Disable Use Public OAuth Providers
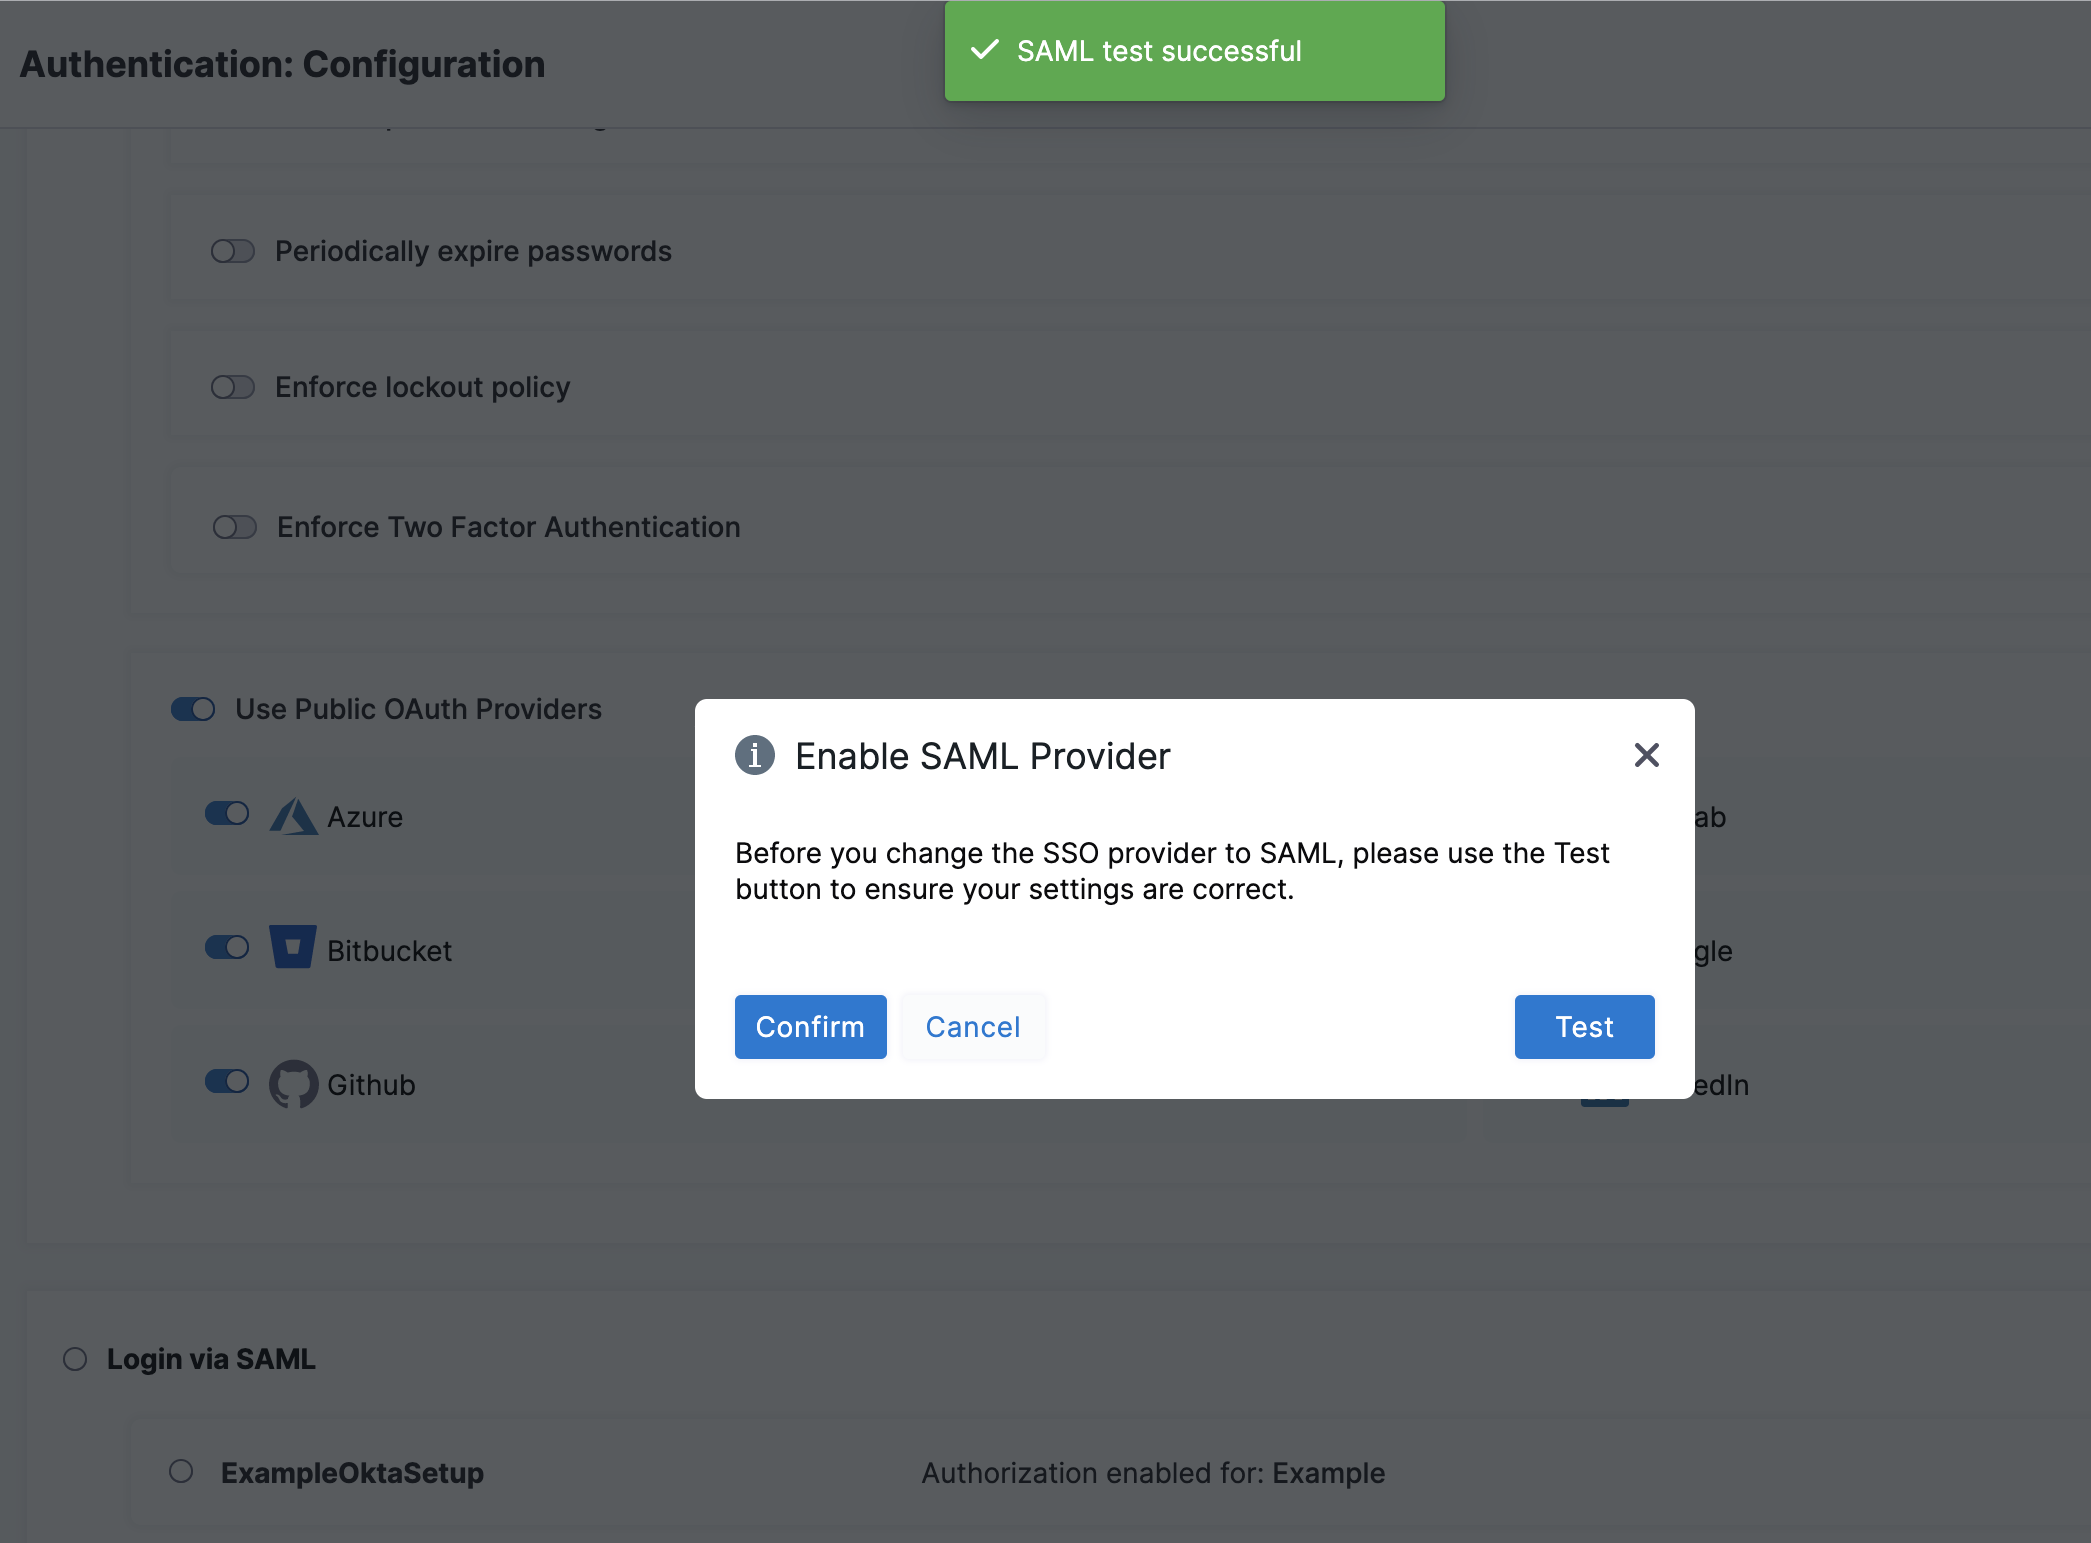The image size is (2091, 1543). [193, 709]
